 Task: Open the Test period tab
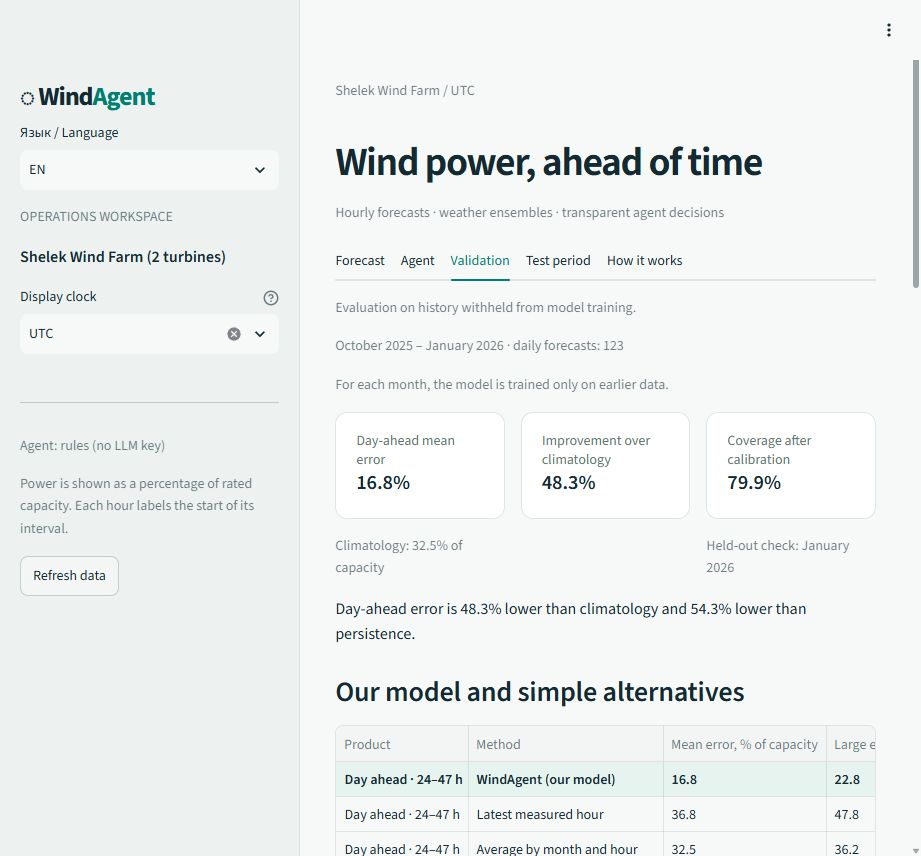(x=558, y=260)
